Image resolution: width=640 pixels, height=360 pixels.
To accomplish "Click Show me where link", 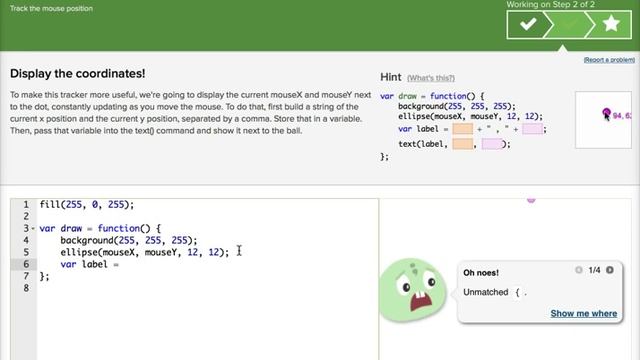I will click(584, 313).
